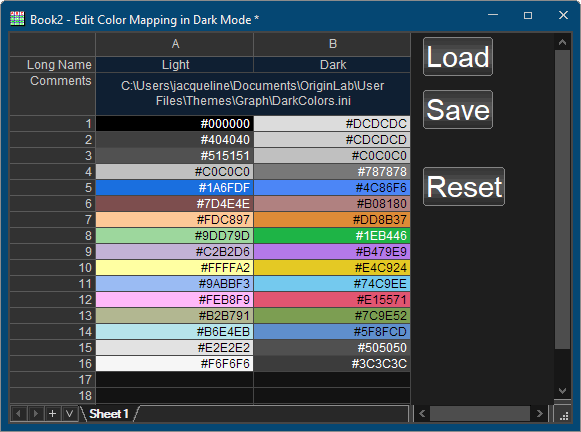Select the #1A6FDF blue cell
581x432 pixels.
[175, 187]
